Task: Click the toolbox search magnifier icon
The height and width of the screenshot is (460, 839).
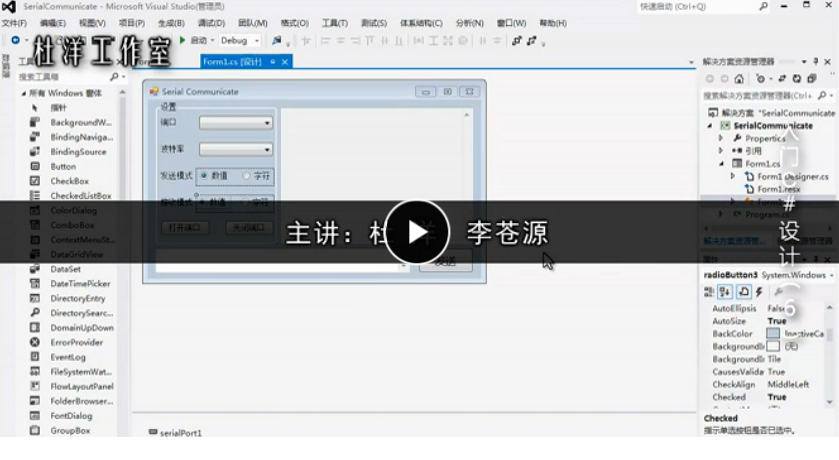Action: pos(114,77)
